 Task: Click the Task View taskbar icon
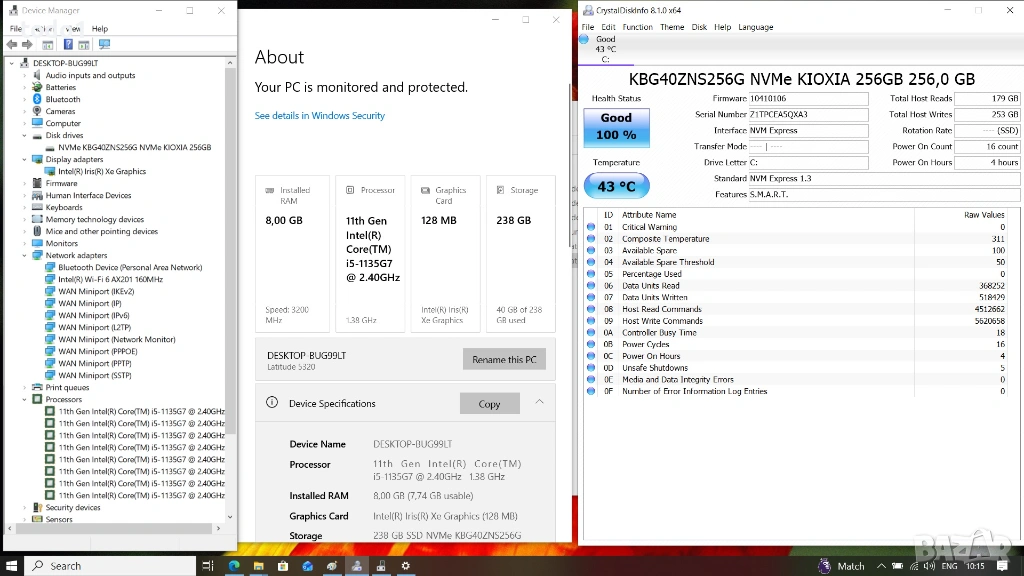point(208,566)
